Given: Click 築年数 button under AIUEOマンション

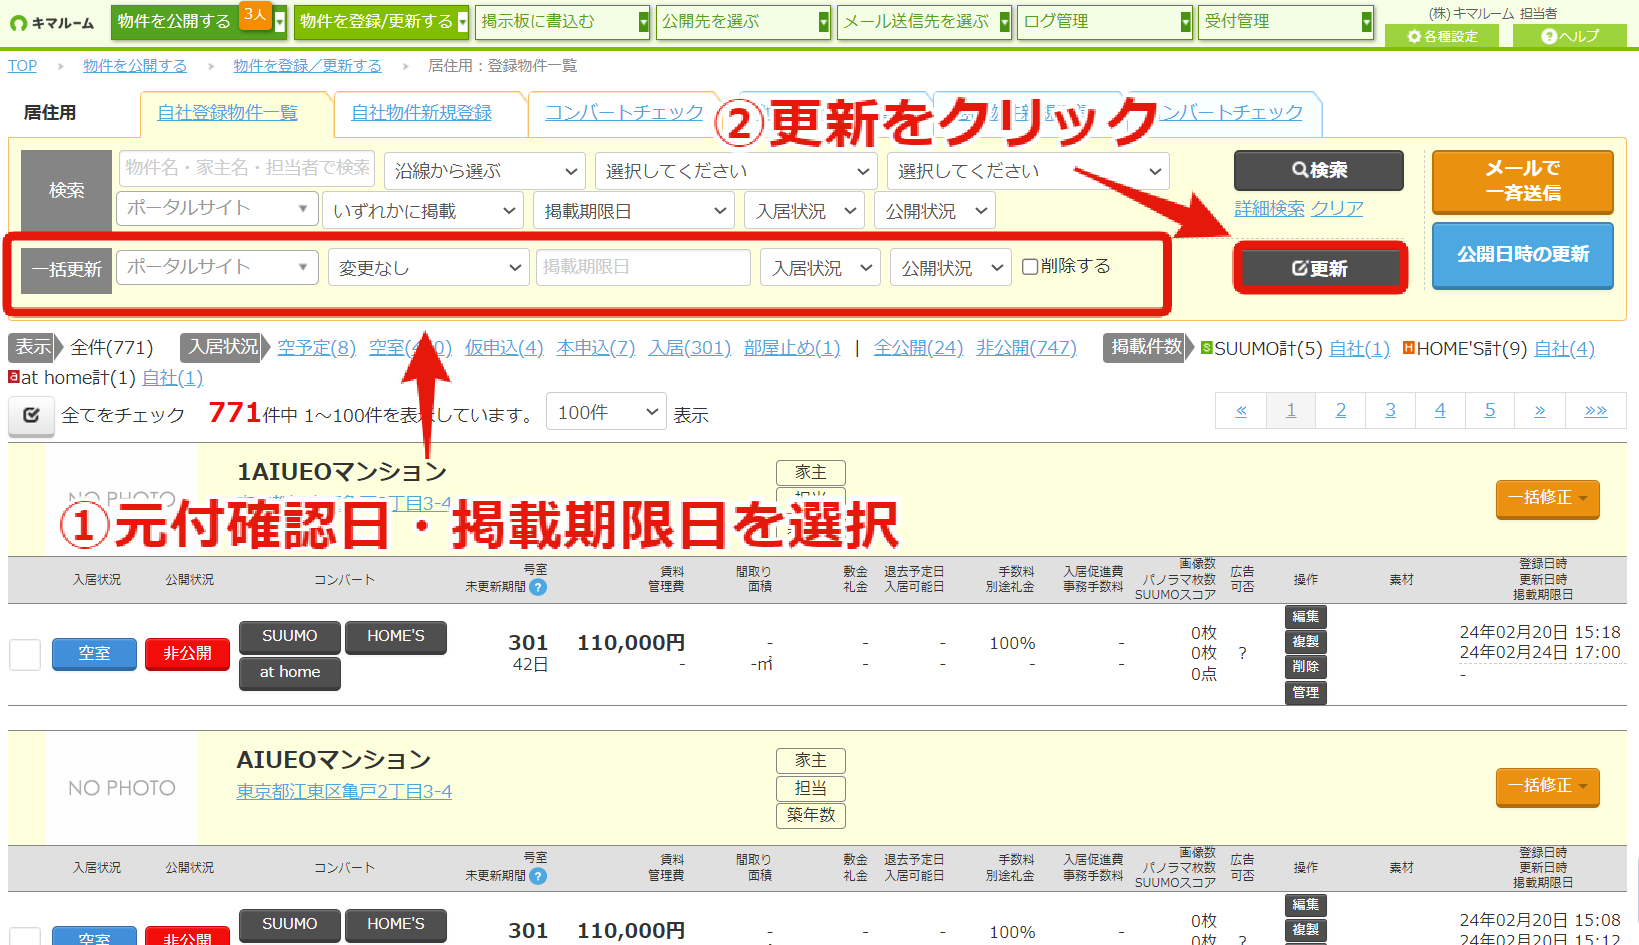Looking at the screenshot, I should (x=810, y=815).
